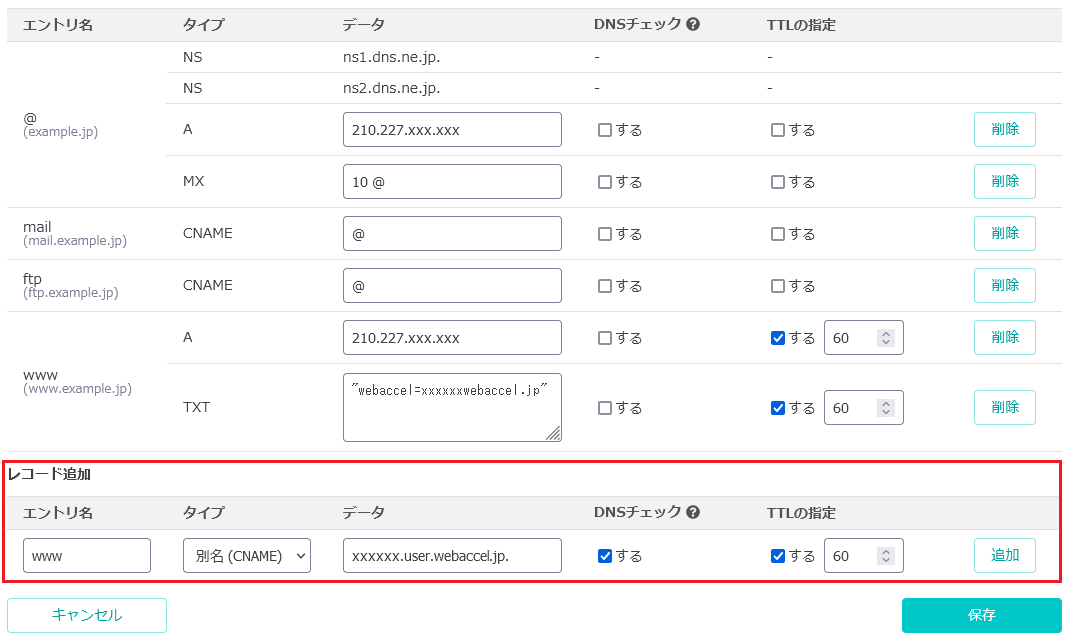Delete the MX record
Viewport: 1071px width, 644px height.
point(1005,181)
